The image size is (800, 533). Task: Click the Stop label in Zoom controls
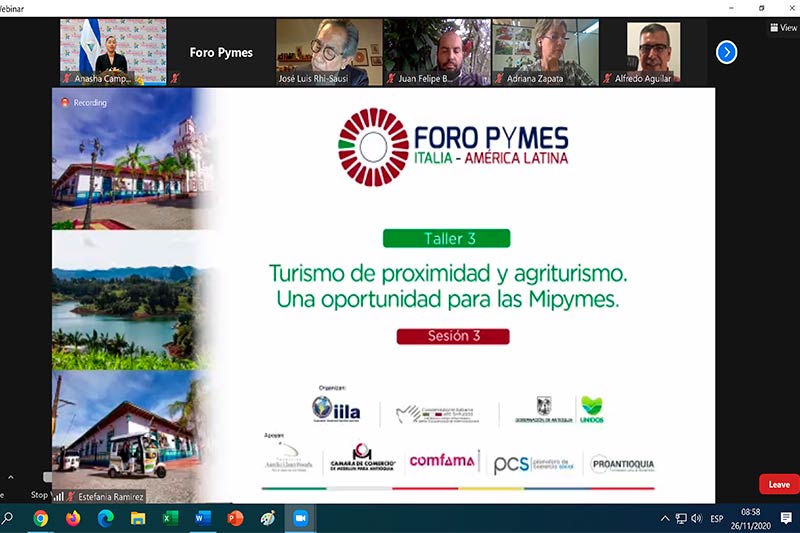39,495
